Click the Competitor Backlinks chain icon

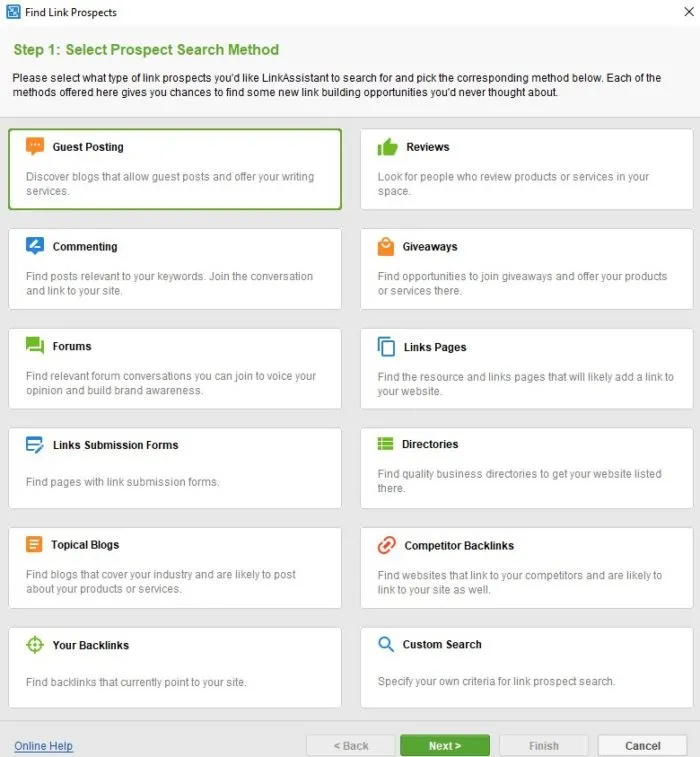point(387,545)
